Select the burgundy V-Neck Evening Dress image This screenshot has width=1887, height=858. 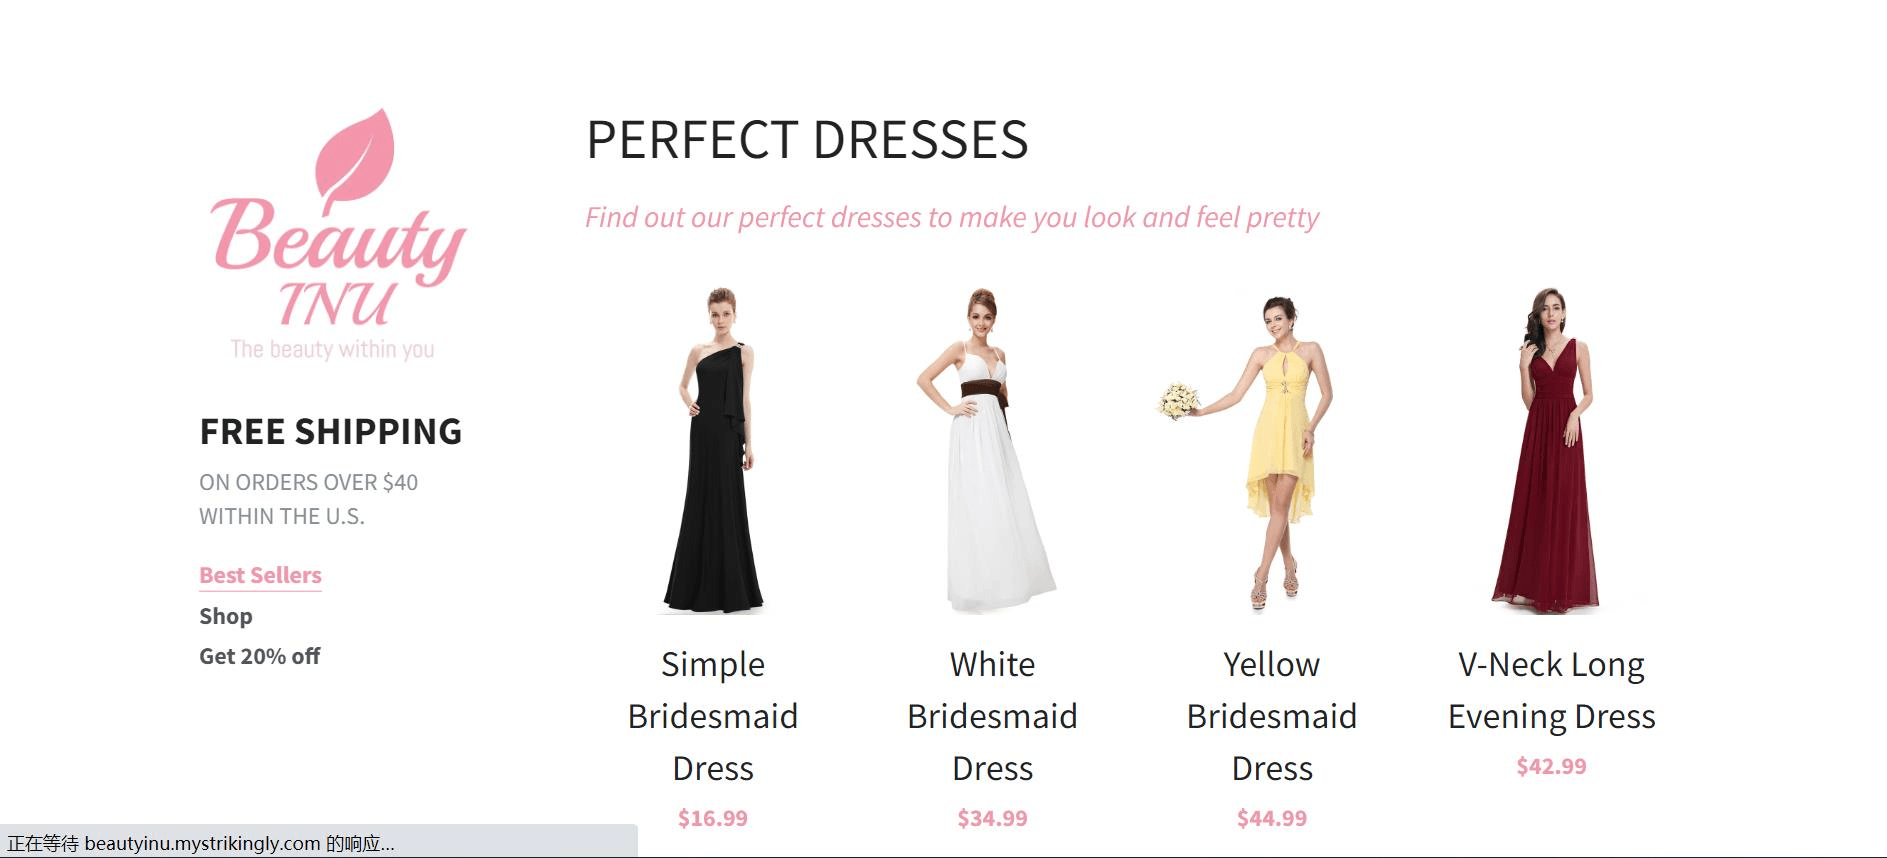coord(1551,450)
